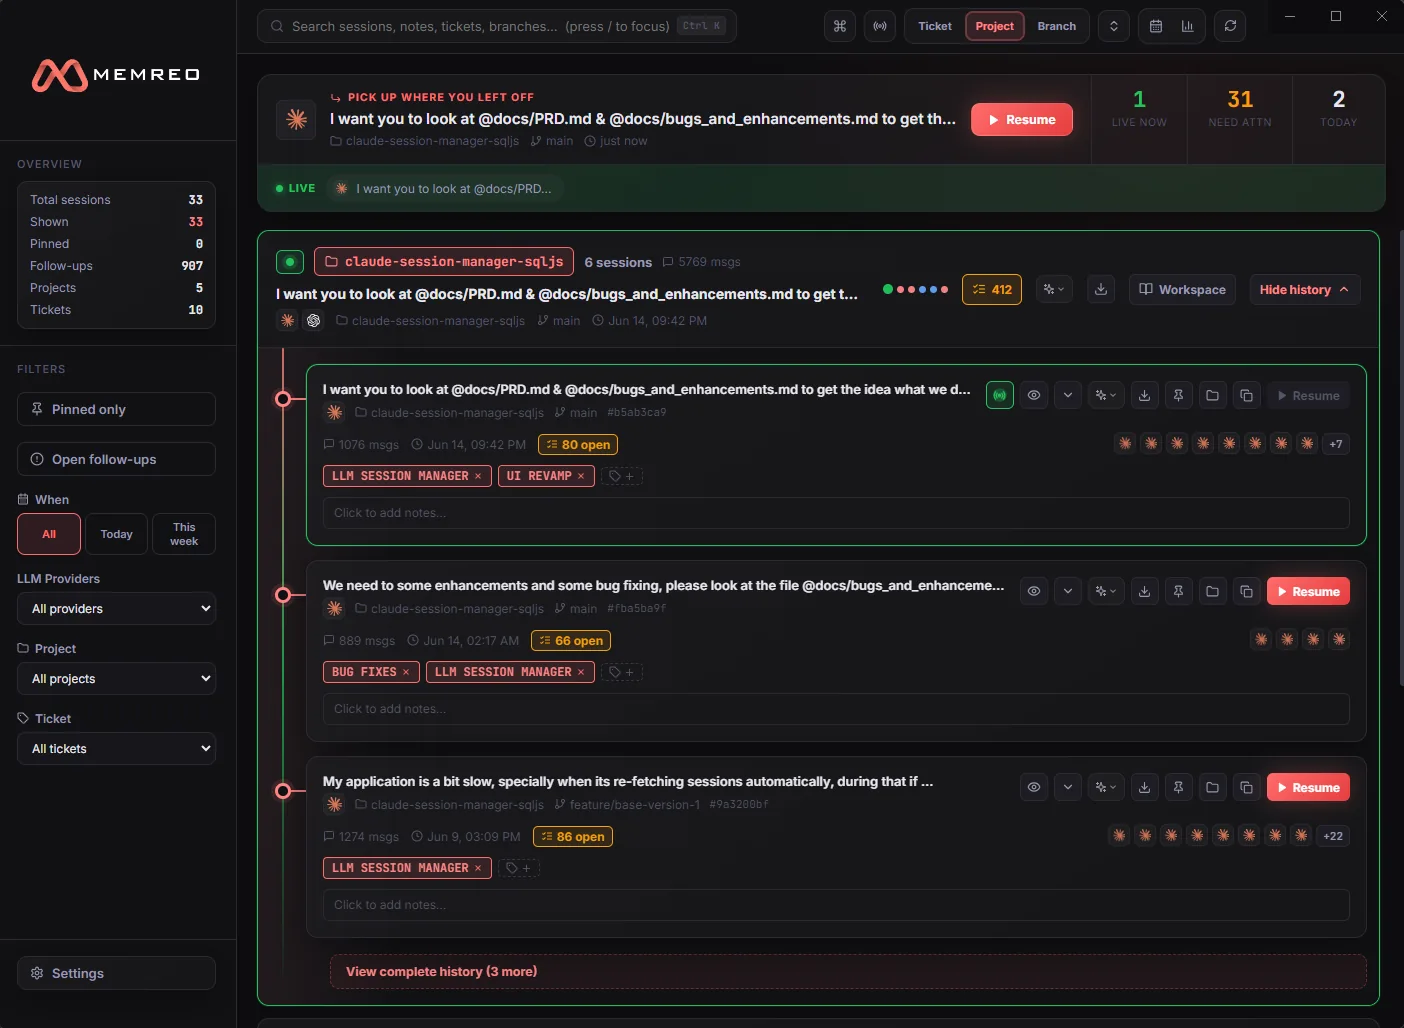Switch grouping to Ticket
The image size is (1404, 1028).
click(x=935, y=26)
